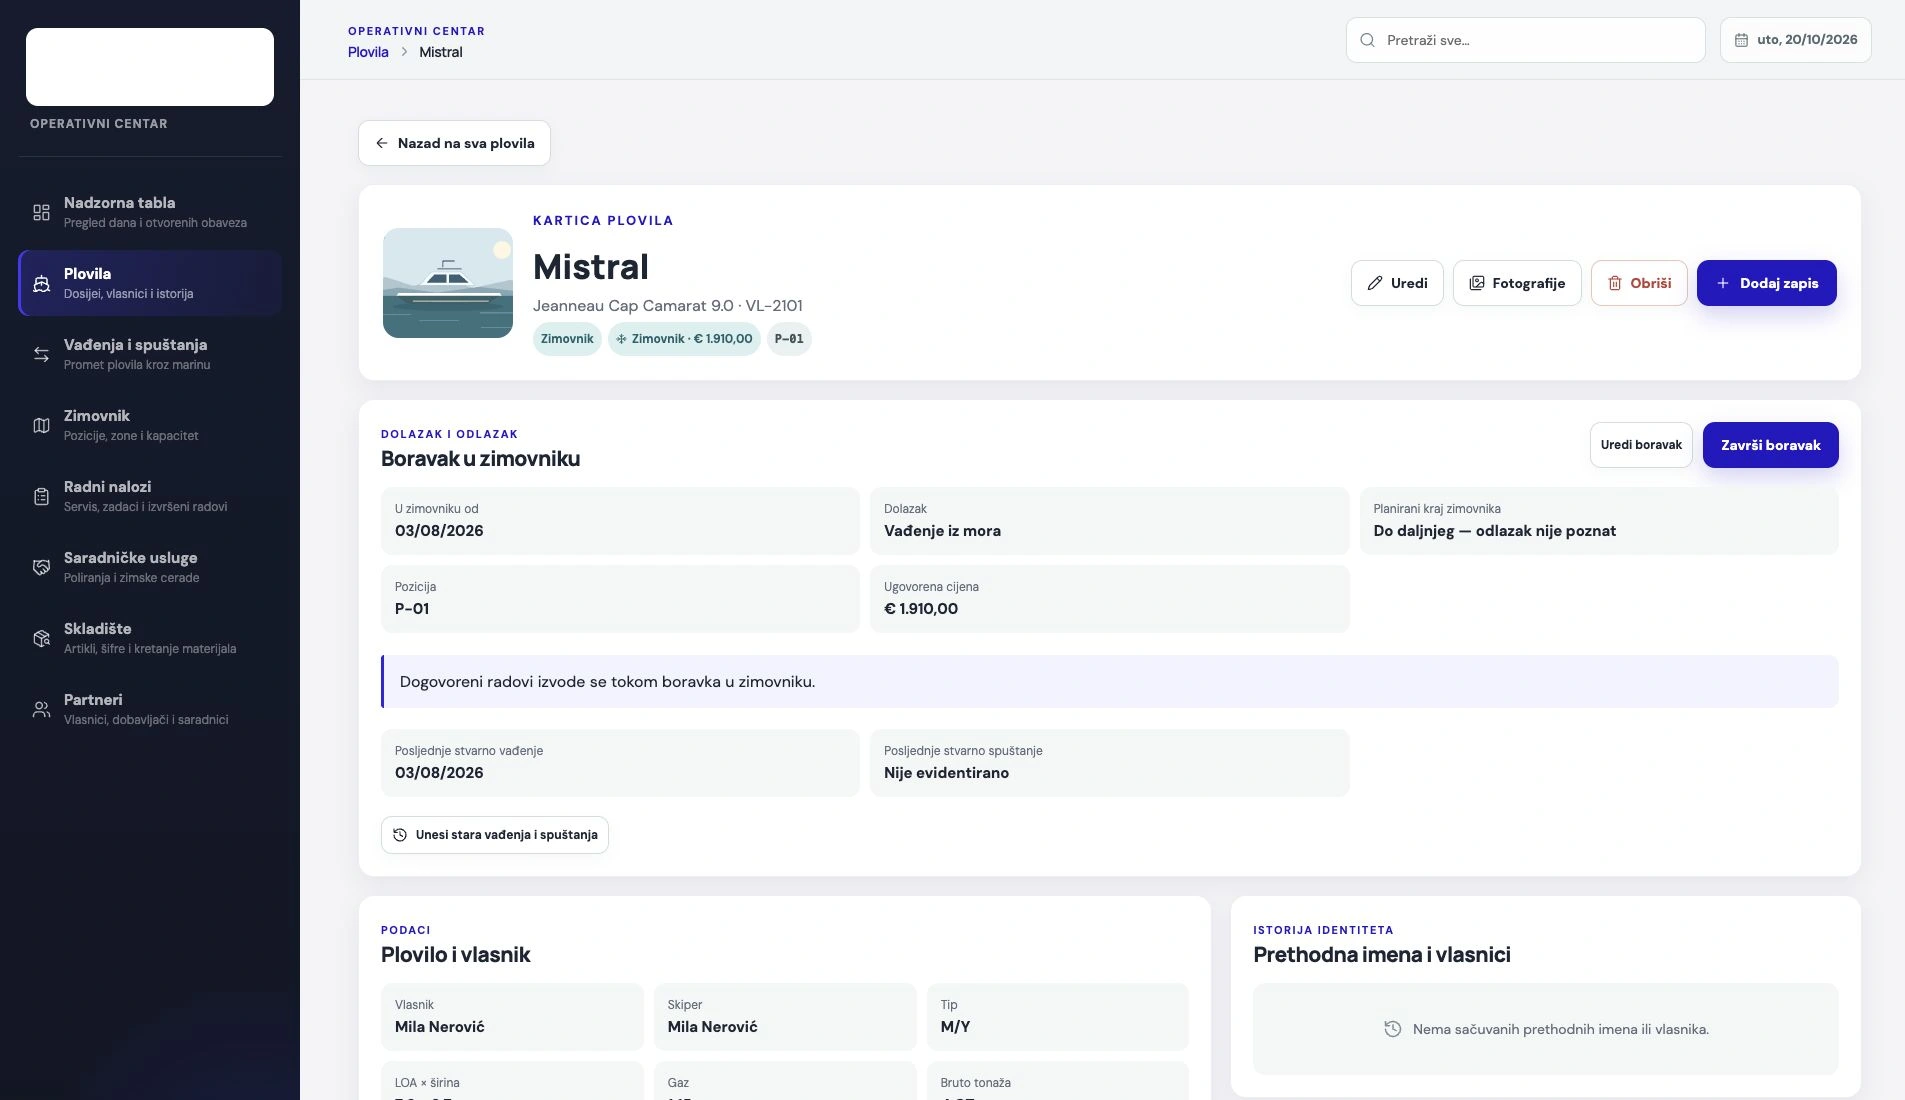Click Završi boravak button

click(1770, 445)
